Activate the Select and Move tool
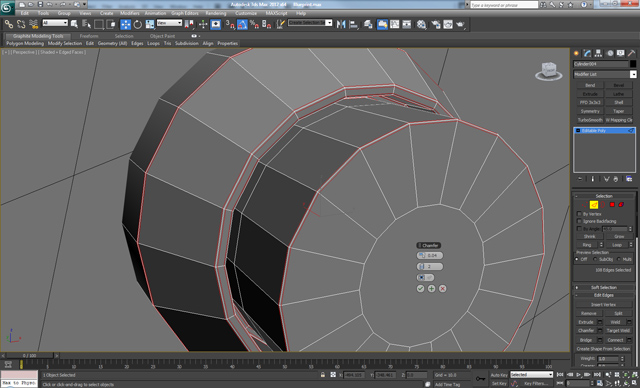 [x=126, y=24]
